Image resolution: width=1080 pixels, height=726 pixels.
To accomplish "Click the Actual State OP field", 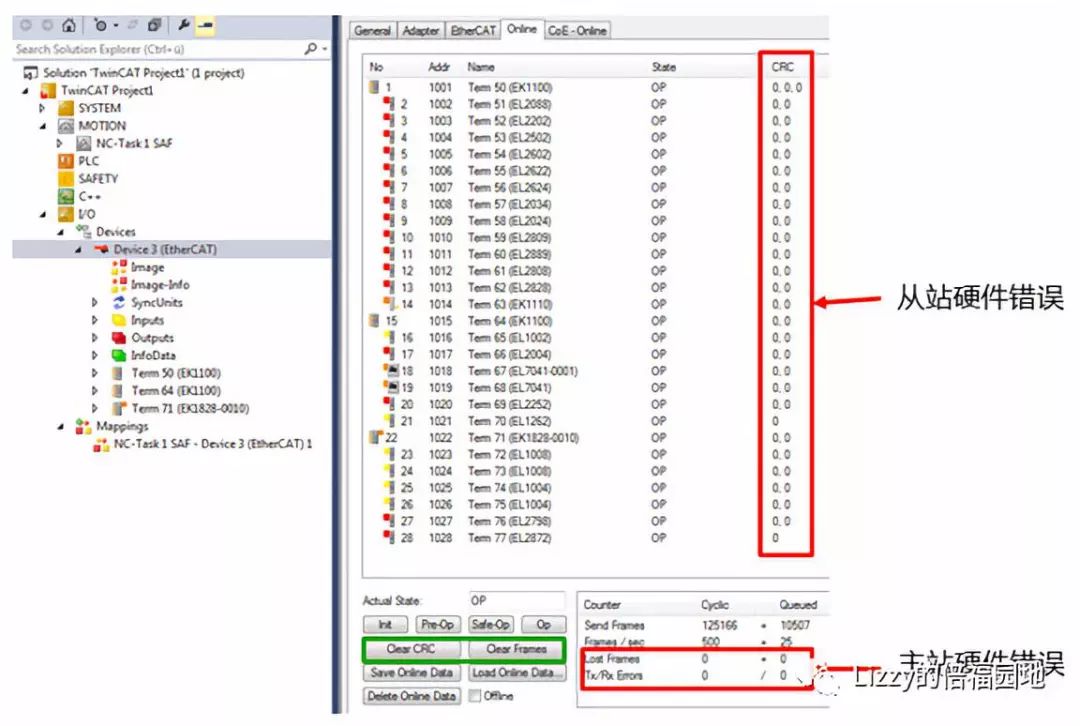I will (x=517, y=601).
